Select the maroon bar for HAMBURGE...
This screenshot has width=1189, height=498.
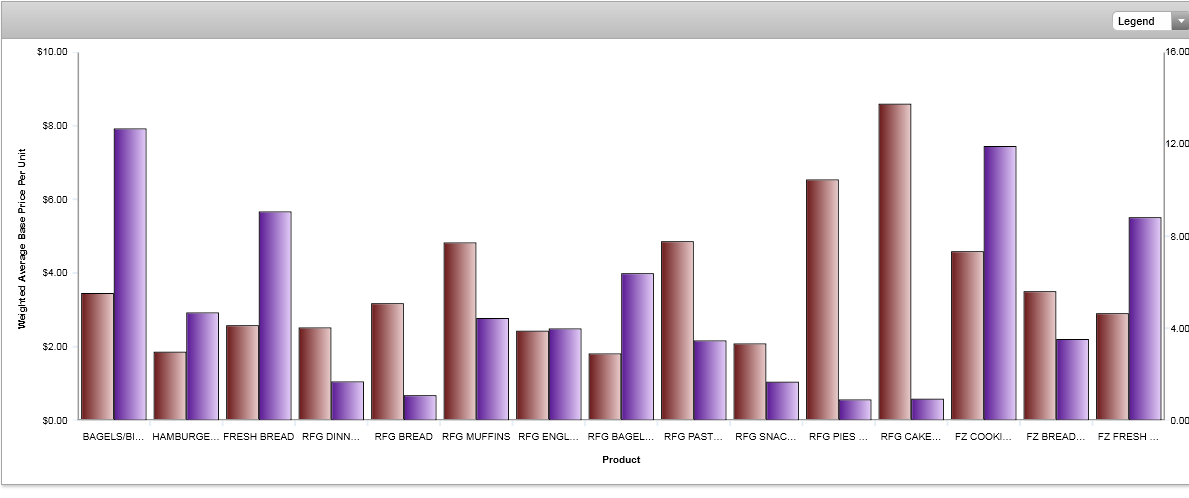point(170,385)
